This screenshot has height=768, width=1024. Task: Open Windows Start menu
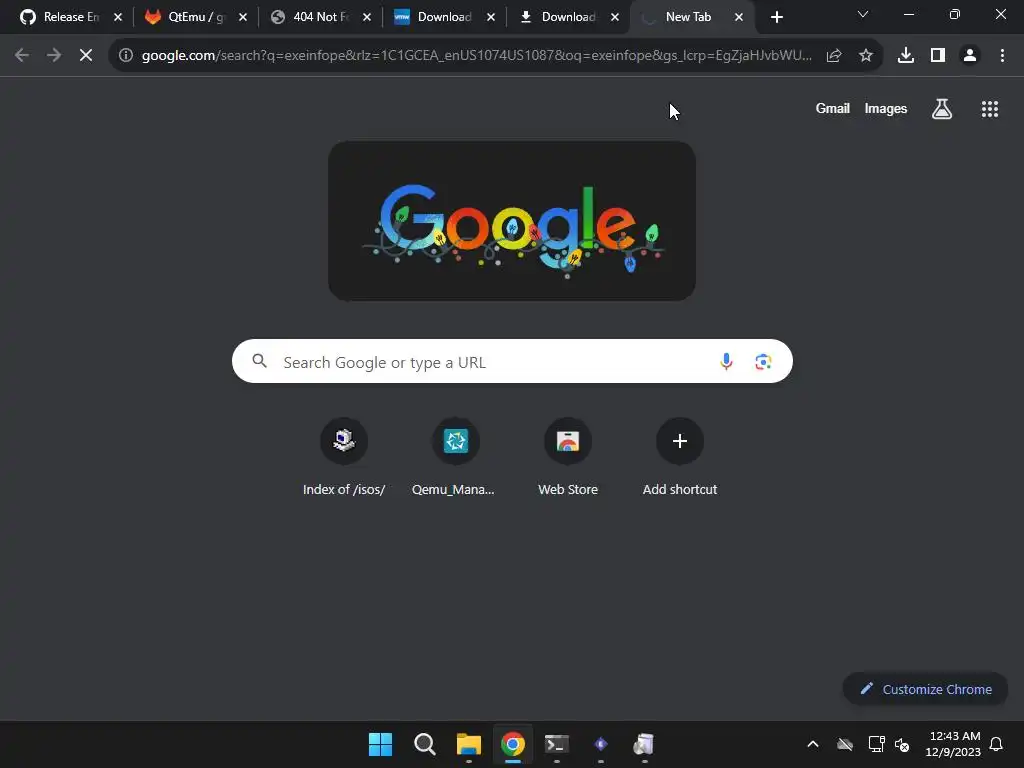380,744
